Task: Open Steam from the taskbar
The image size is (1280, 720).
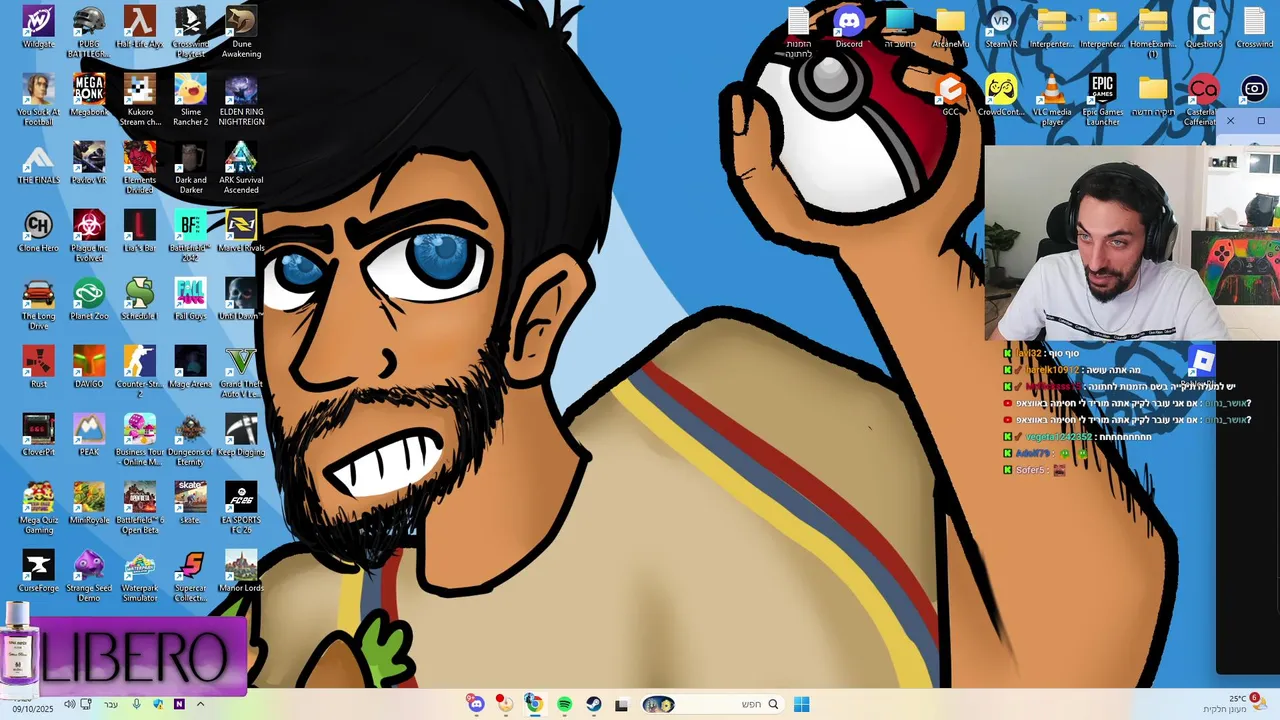Action: [593, 704]
